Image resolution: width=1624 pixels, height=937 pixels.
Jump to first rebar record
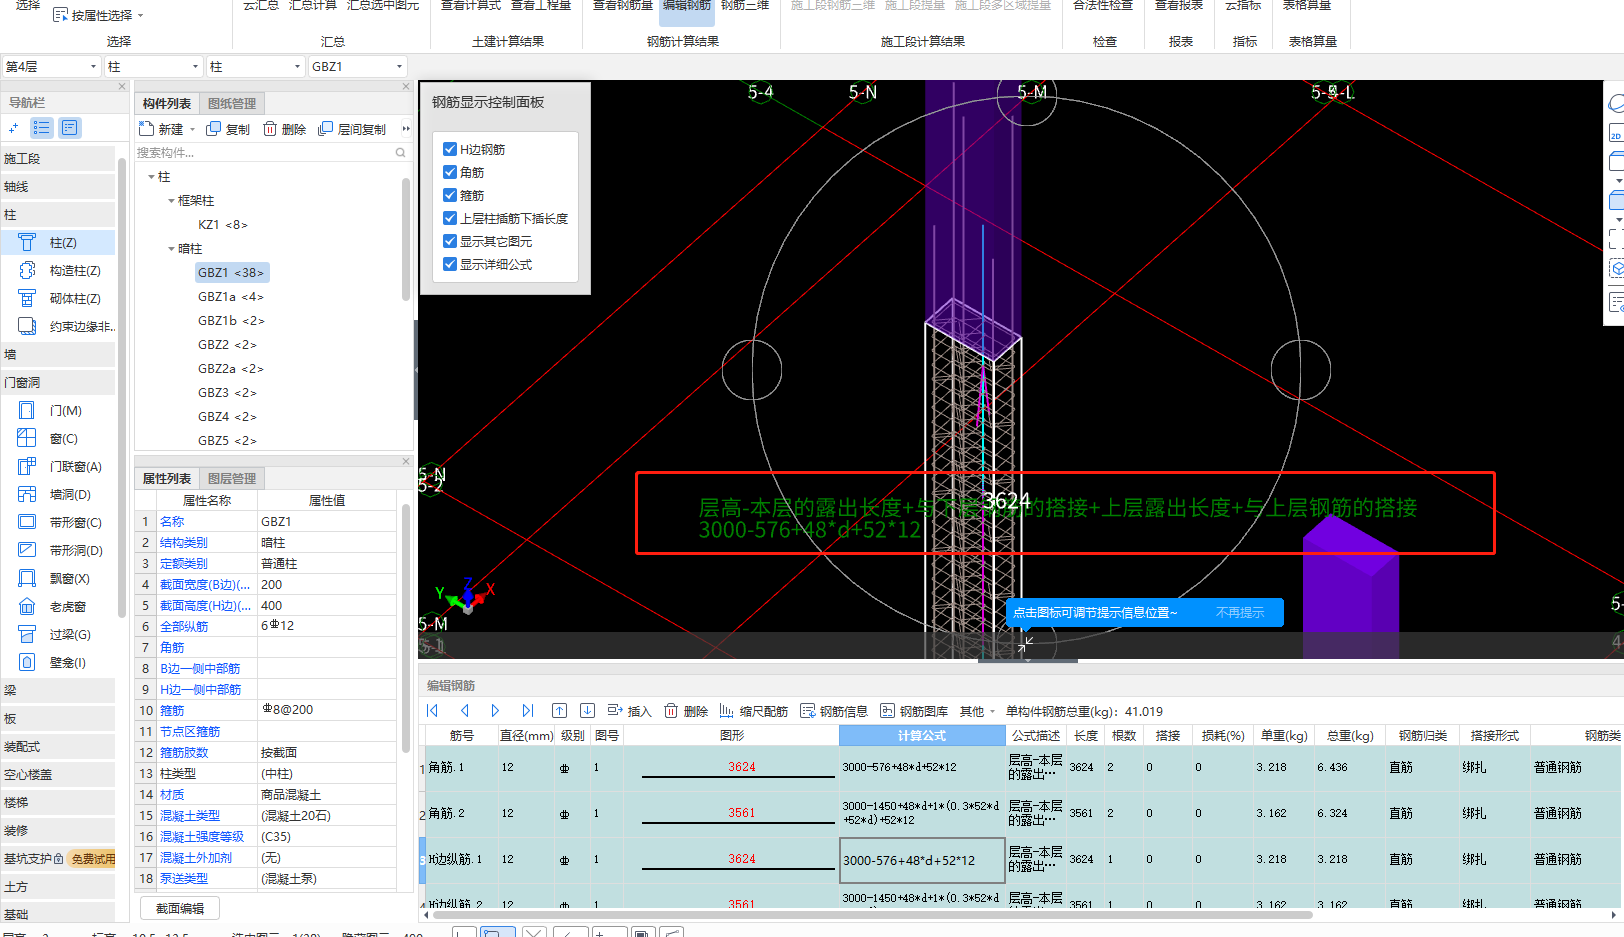(x=433, y=711)
